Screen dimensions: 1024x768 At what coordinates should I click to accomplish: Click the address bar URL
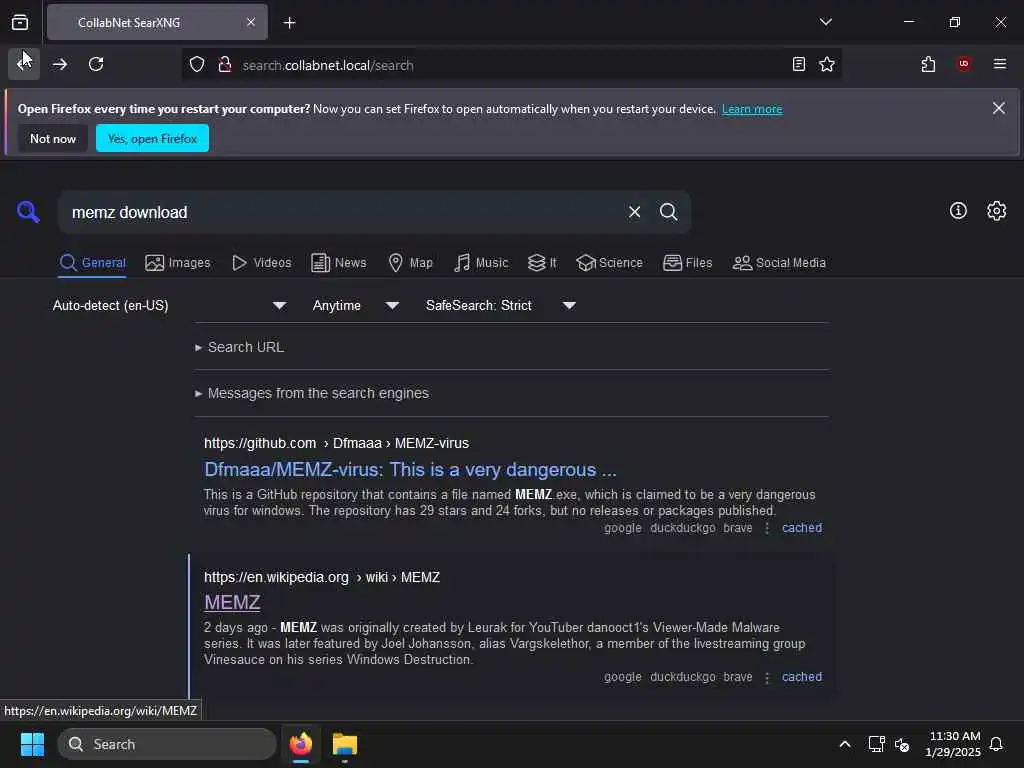pos(328,65)
